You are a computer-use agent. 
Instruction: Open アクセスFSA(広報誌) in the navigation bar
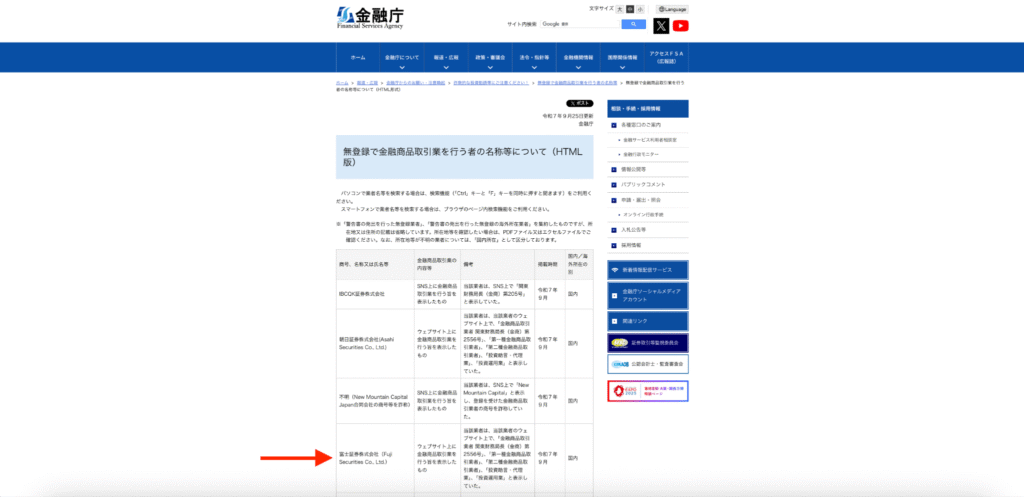(666, 57)
